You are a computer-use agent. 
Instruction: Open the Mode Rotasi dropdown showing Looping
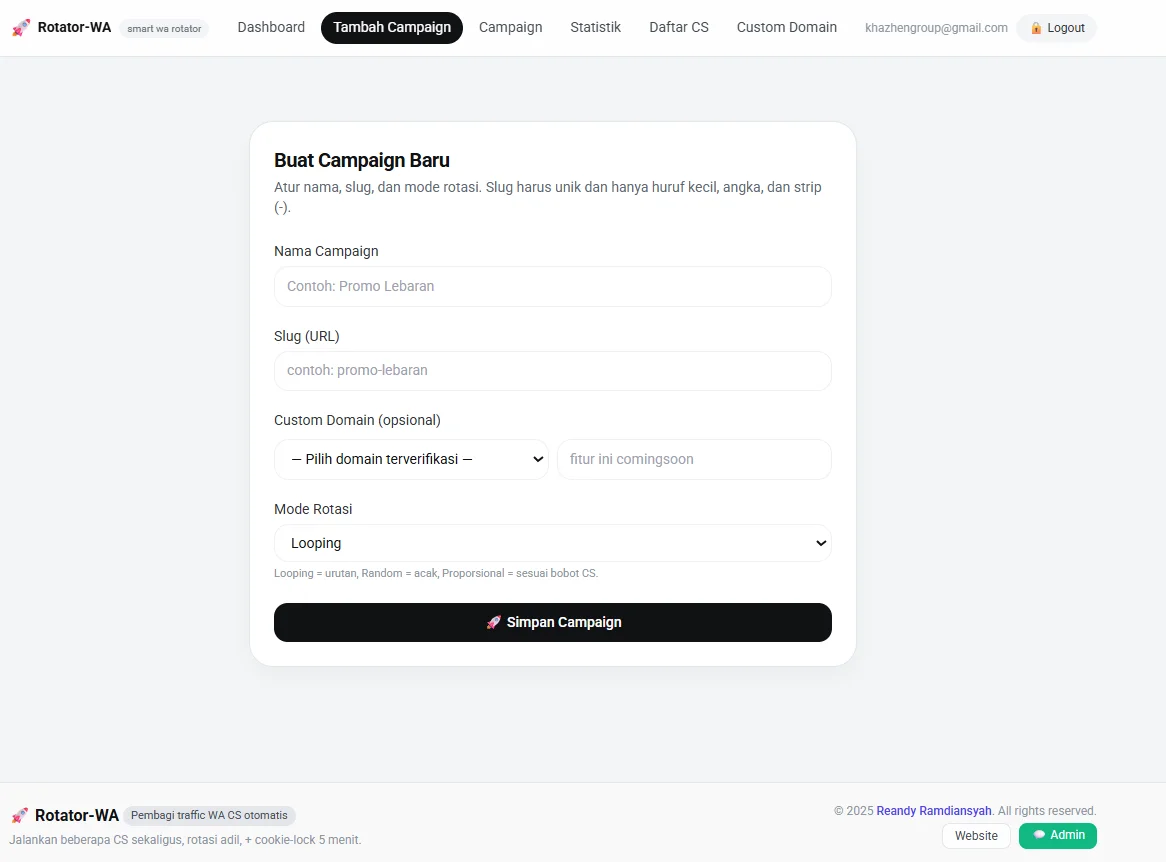[552, 543]
